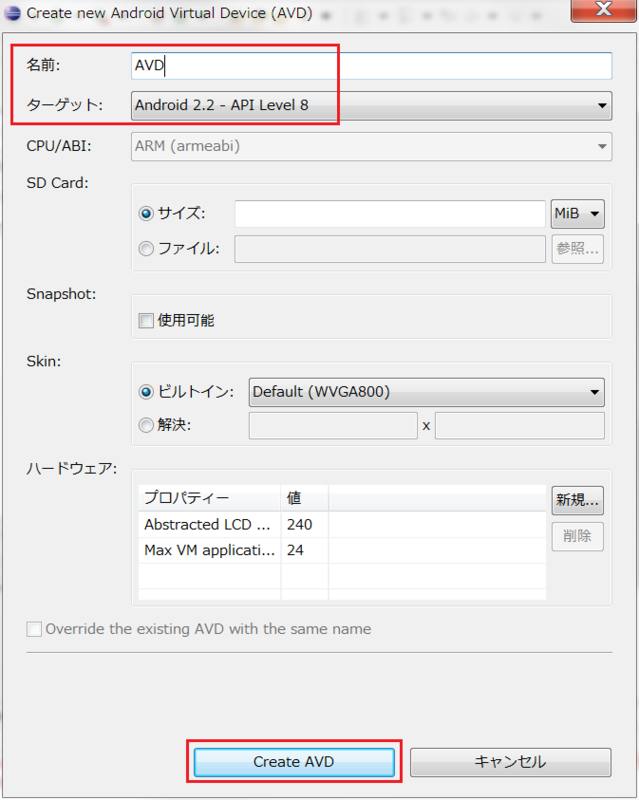Click the resolution width input field
Screen dimensions: 639x800
[x=333, y=426]
